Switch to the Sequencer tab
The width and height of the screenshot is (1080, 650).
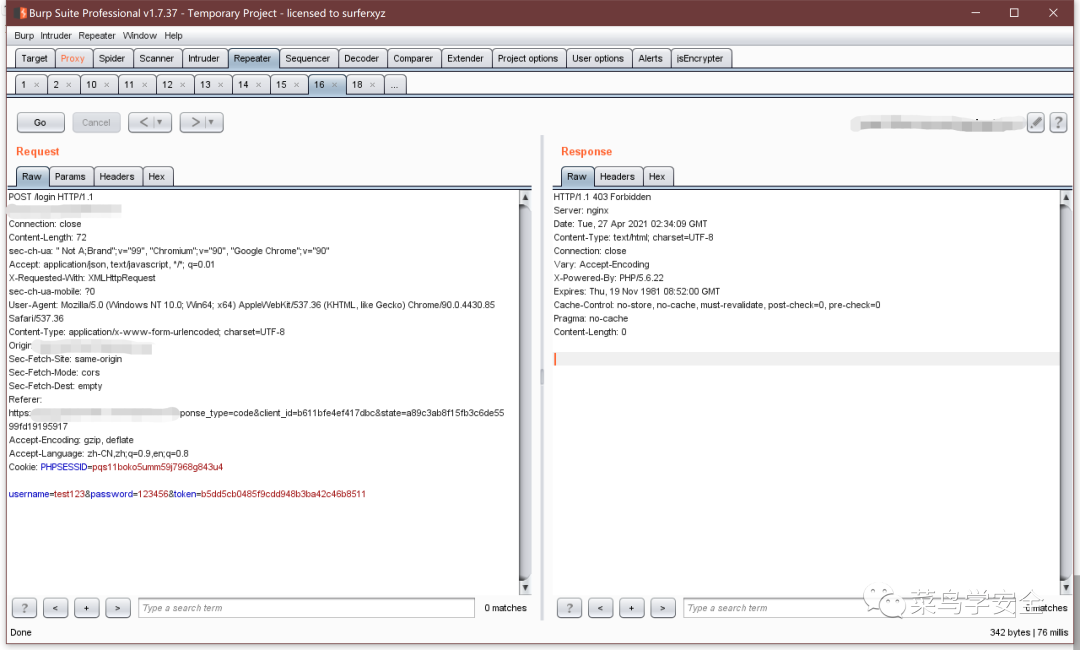coord(307,59)
